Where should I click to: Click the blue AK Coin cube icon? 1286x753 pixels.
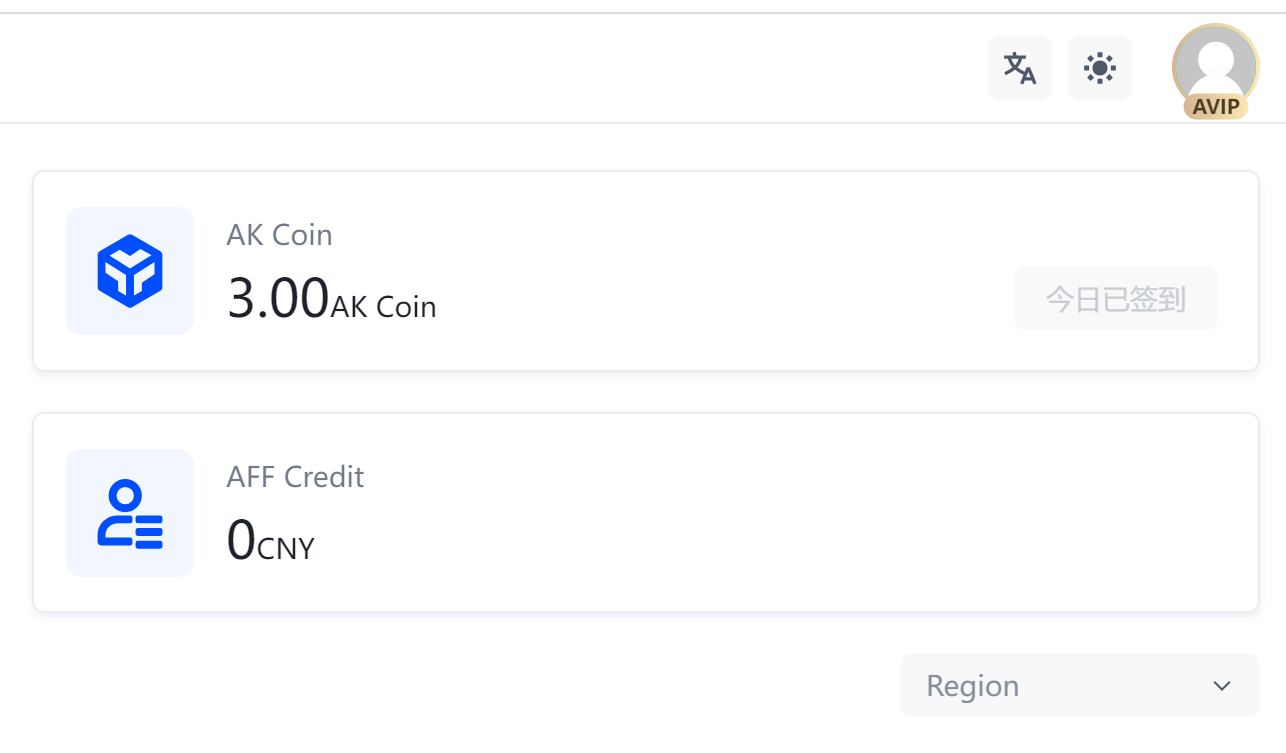click(x=130, y=271)
